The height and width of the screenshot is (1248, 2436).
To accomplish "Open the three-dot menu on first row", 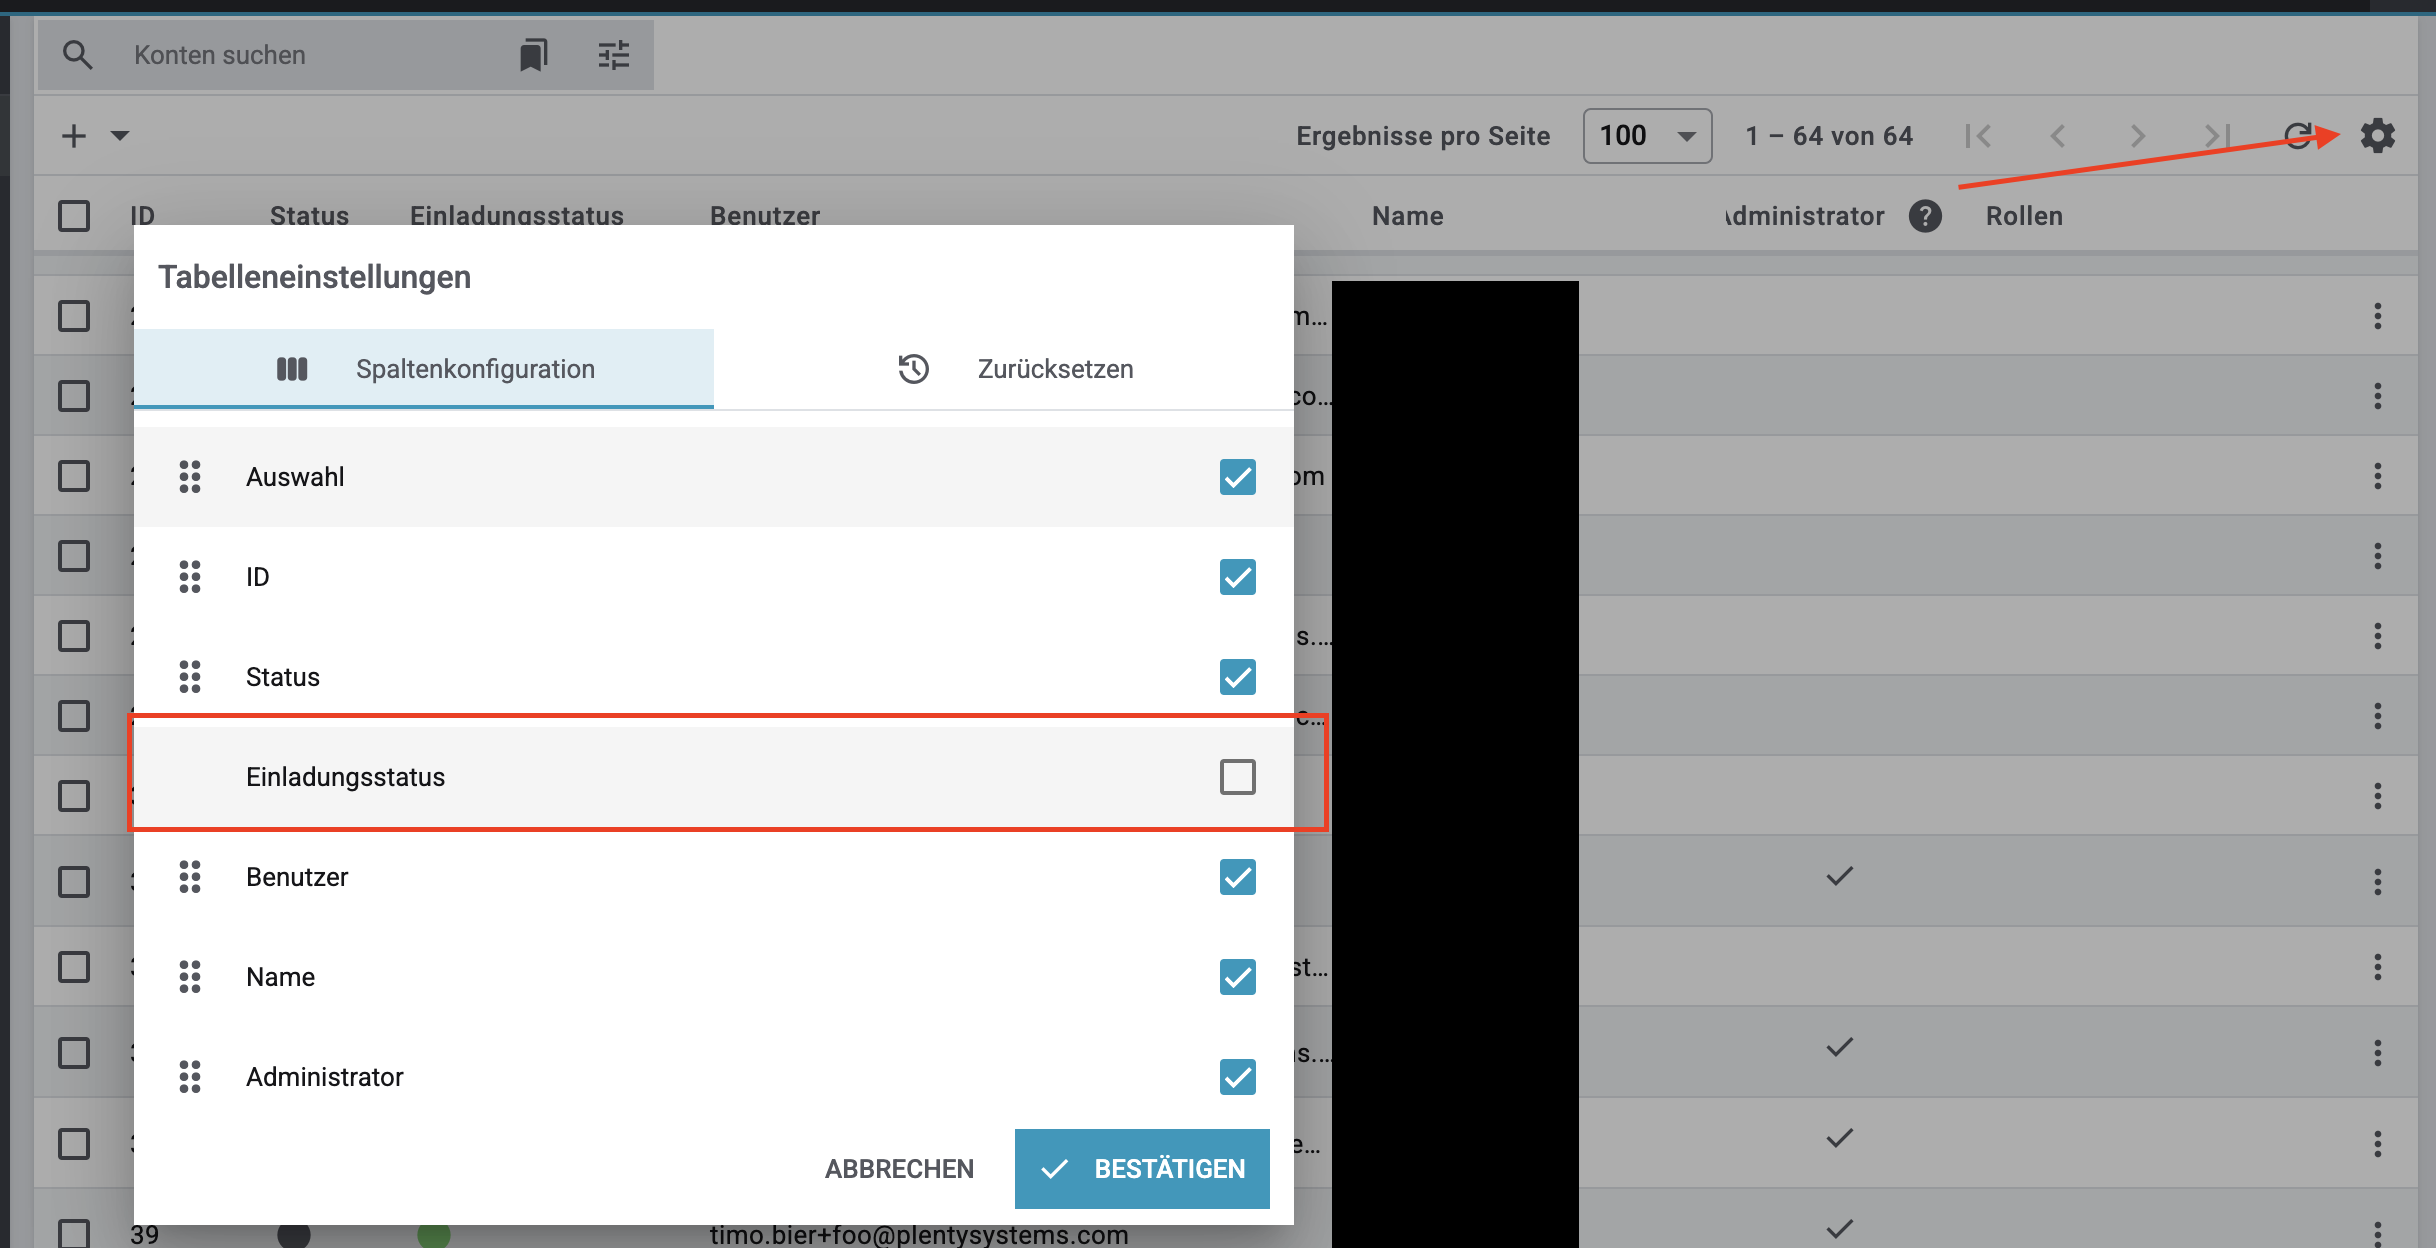I will click(x=2377, y=316).
